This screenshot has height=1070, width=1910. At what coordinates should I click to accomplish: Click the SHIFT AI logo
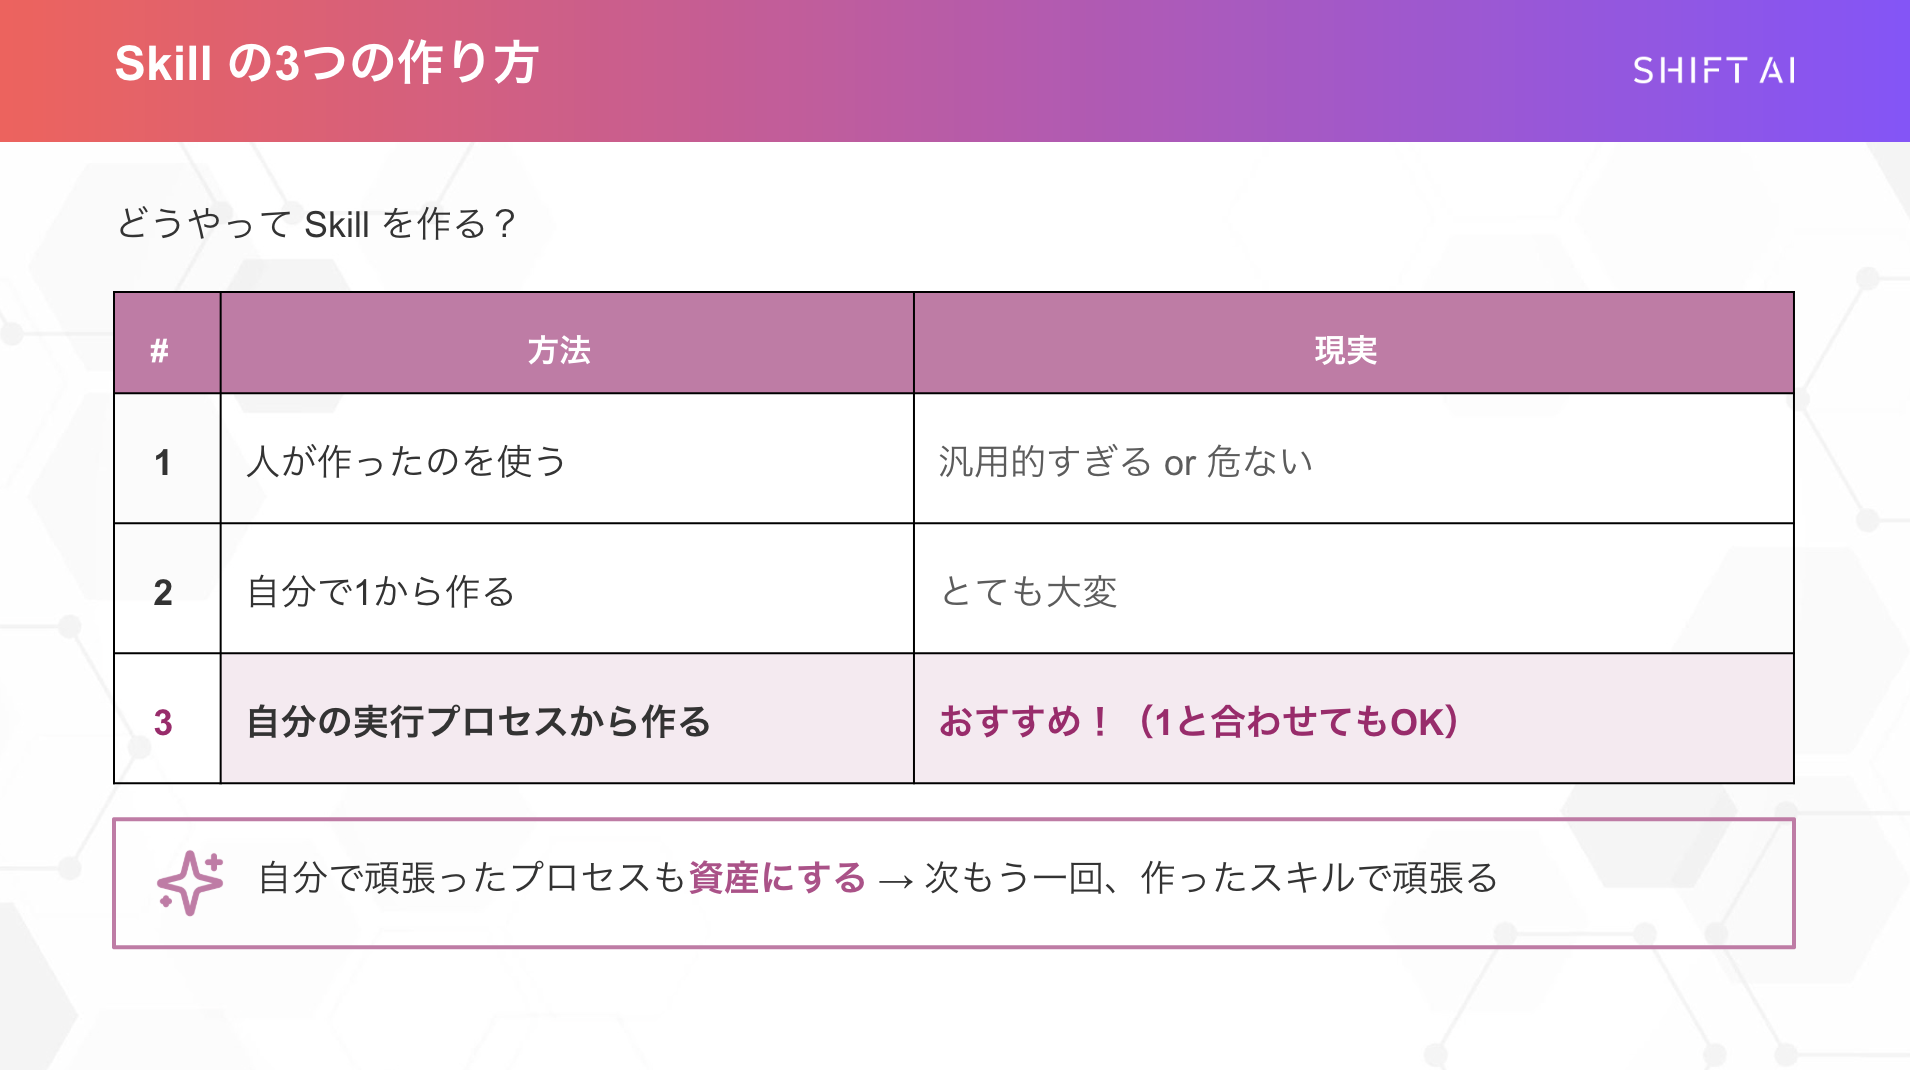point(1714,71)
